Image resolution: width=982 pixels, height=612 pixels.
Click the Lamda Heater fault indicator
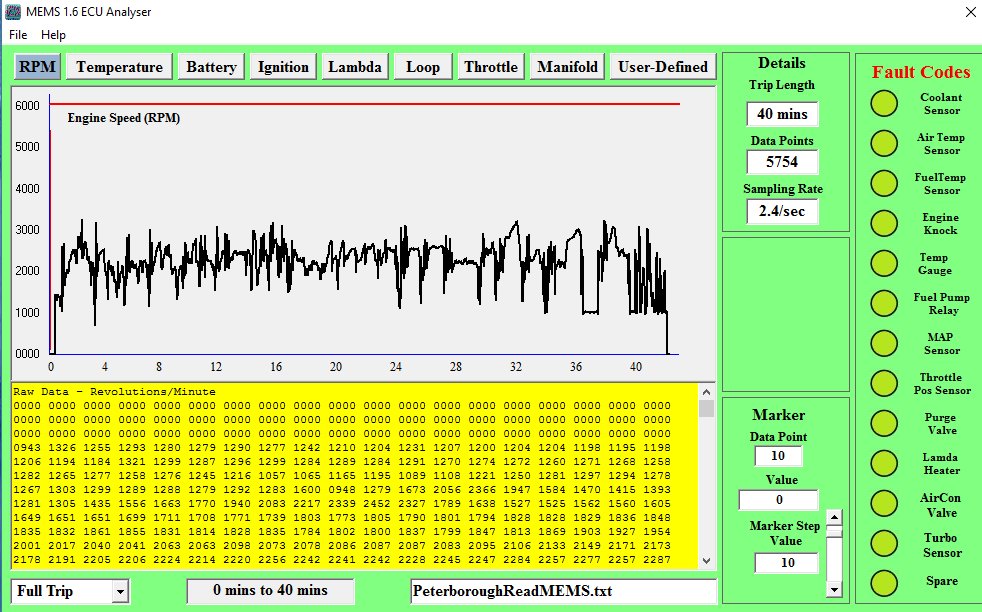coord(884,464)
